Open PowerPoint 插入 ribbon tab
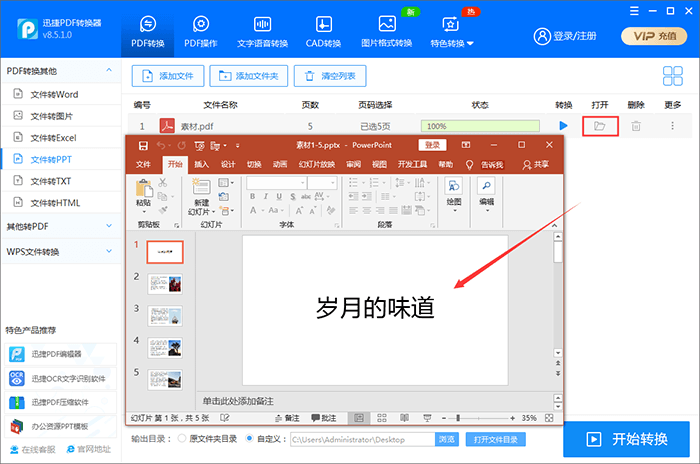This screenshot has width=700, height=464. point(201,164)
